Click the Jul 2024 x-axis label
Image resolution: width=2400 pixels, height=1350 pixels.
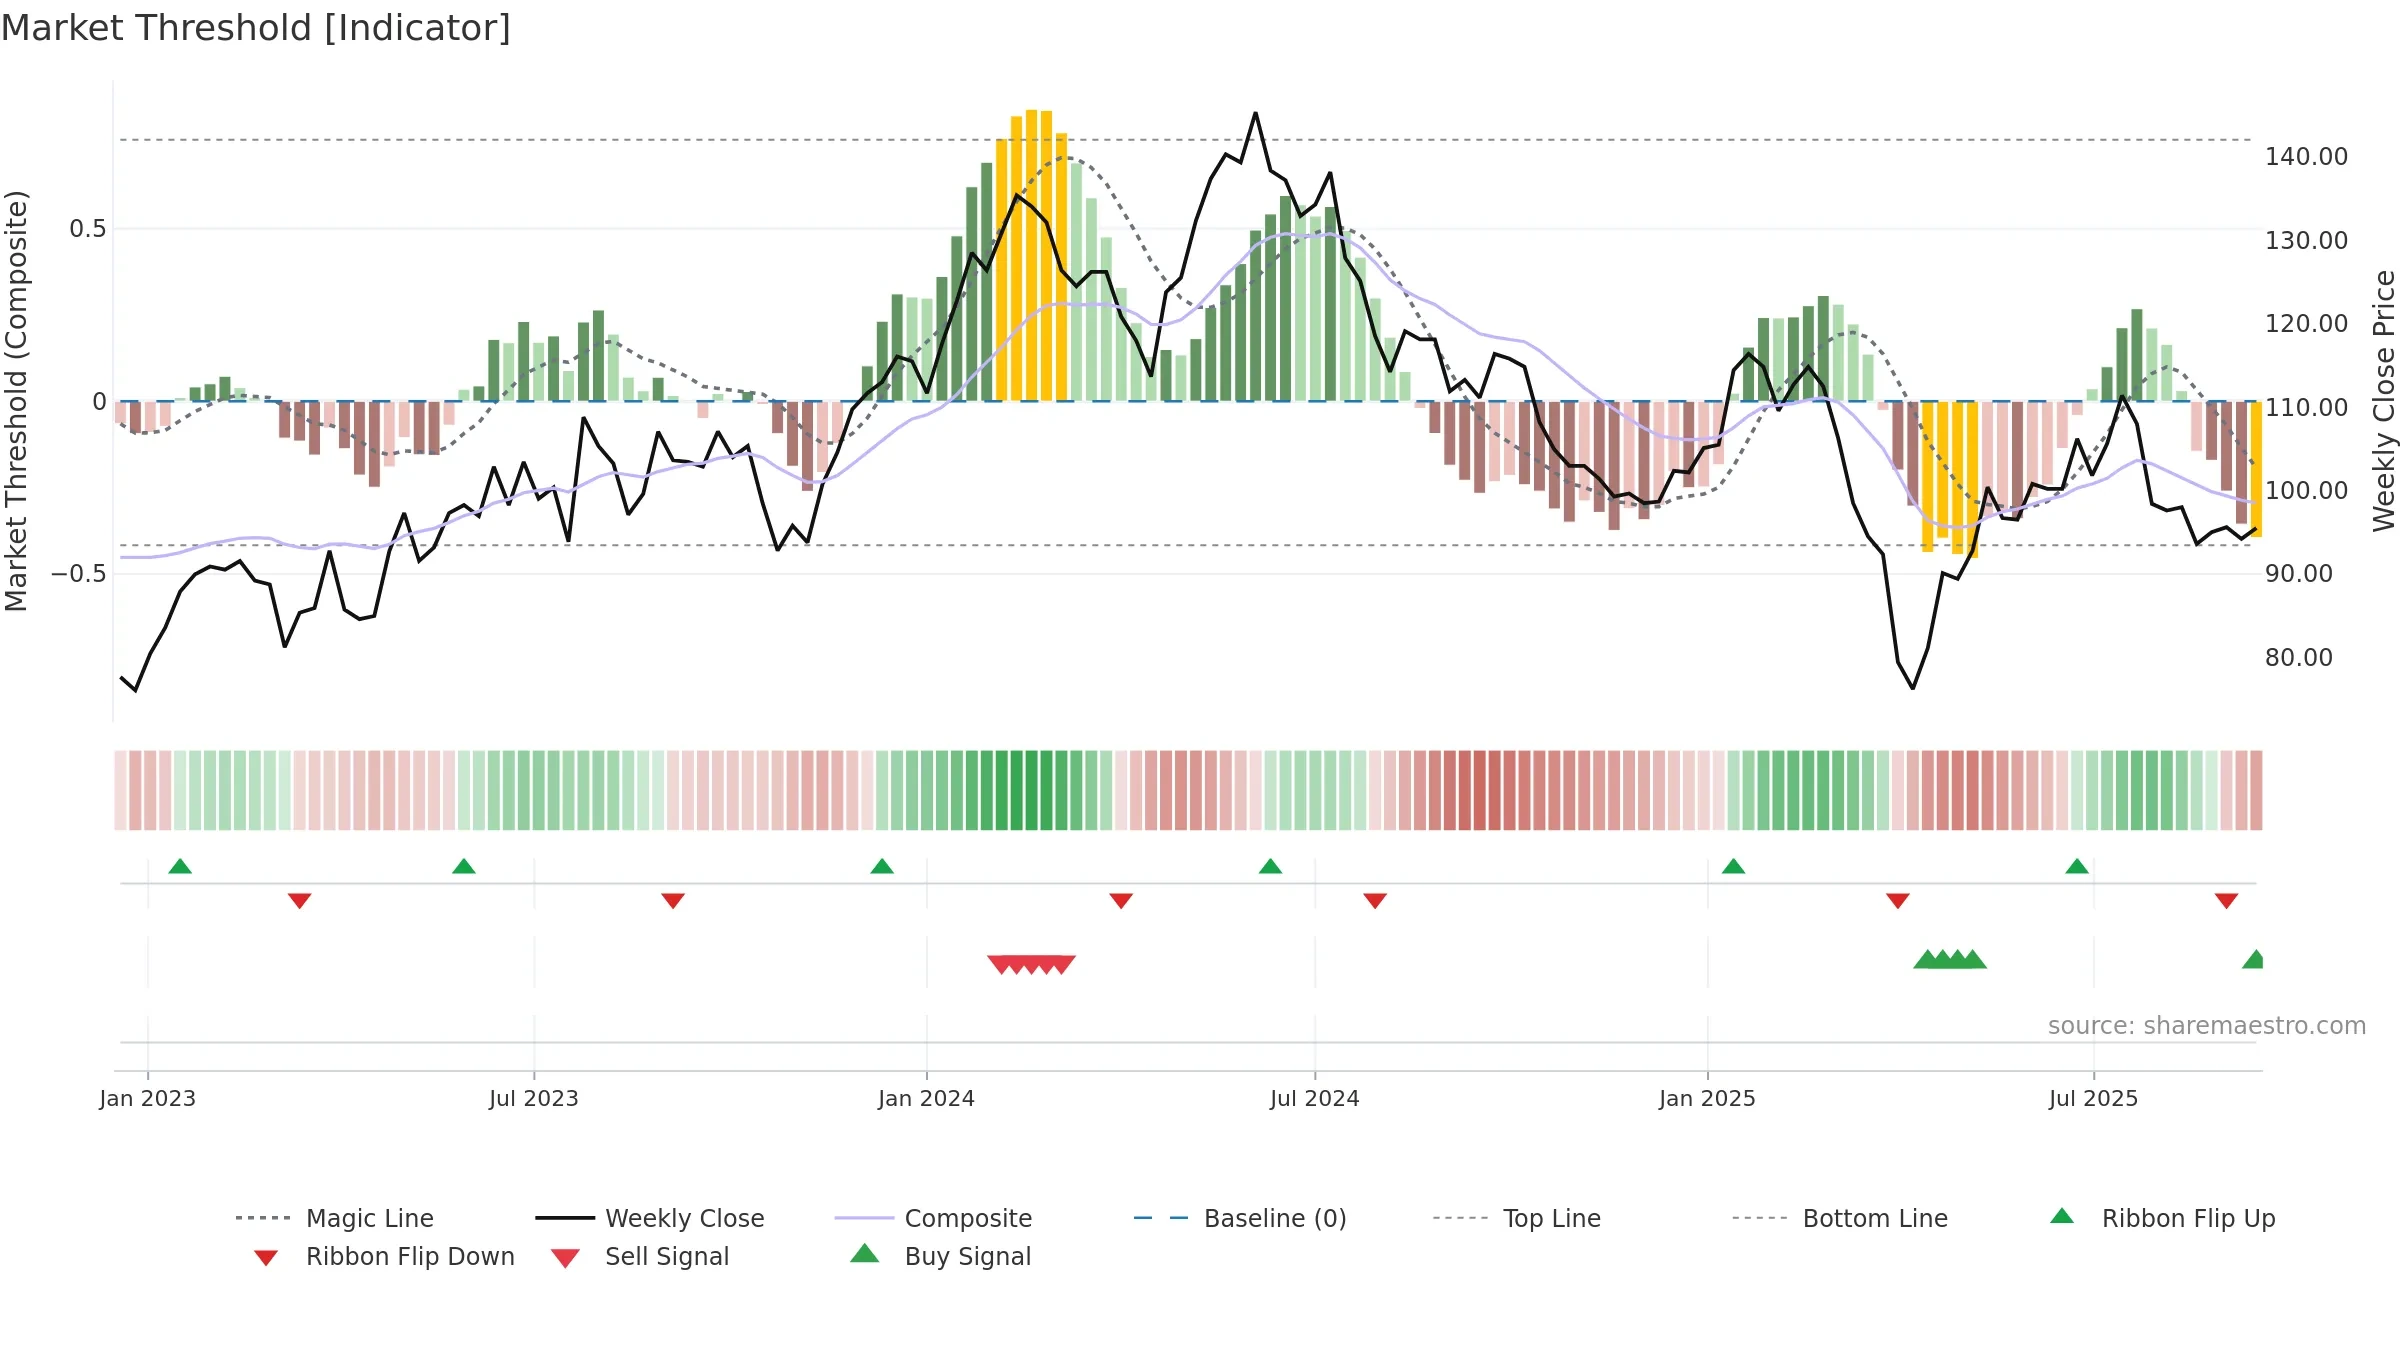coord(1315,1098)
